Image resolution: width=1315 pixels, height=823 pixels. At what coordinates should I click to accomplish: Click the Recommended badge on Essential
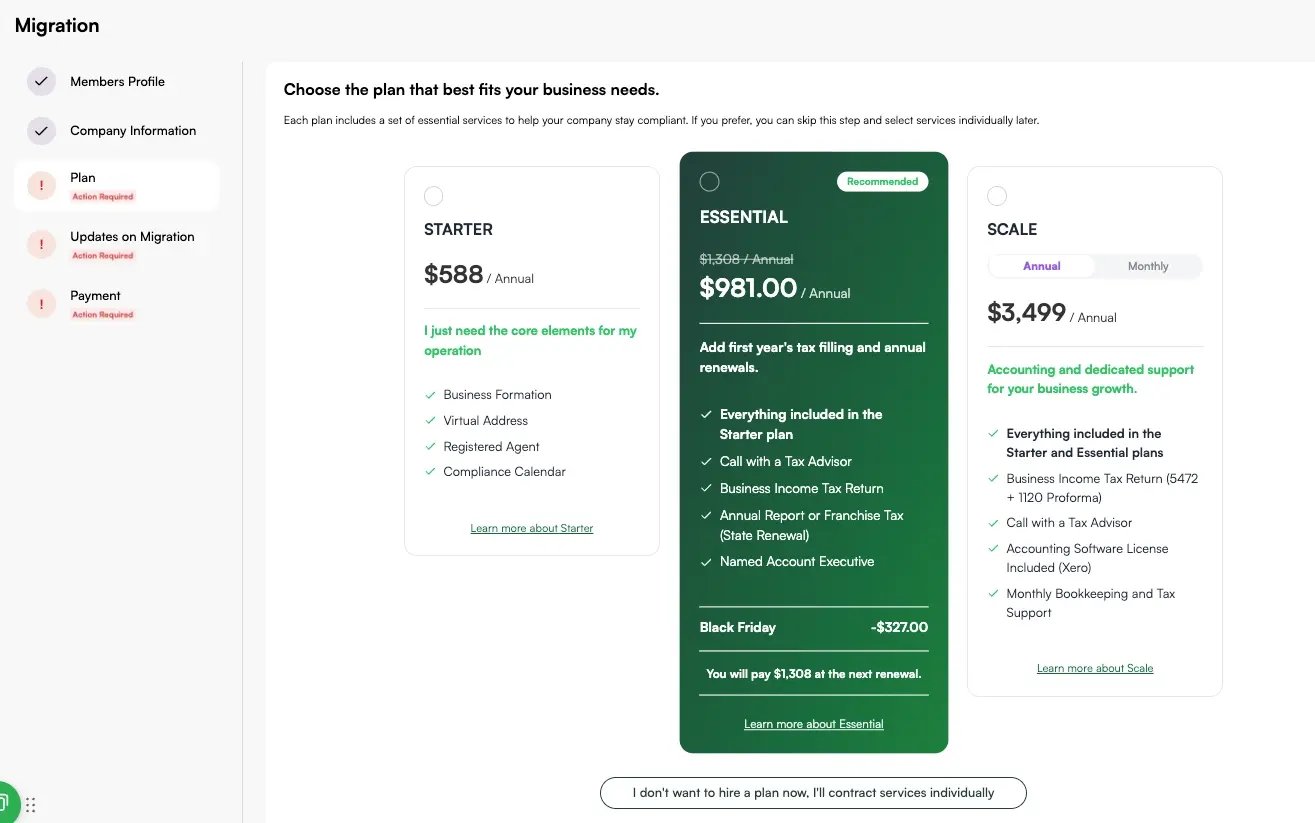(x=882, y=181)
